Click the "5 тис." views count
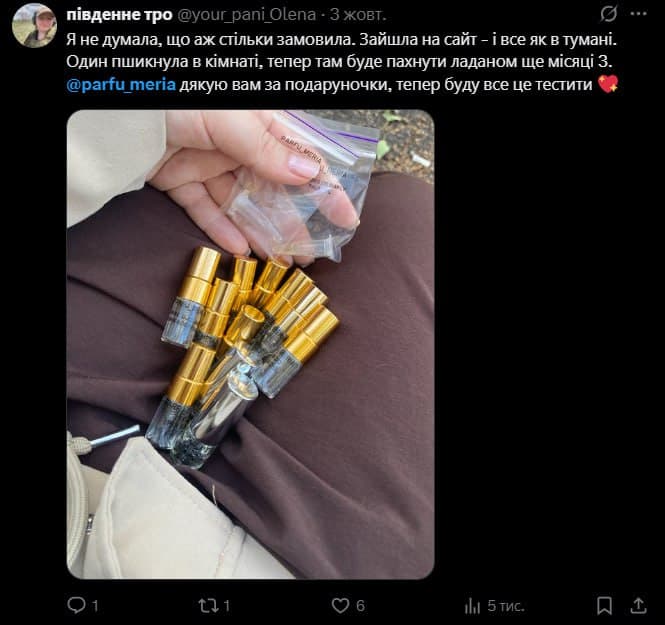 coord(505,605)
